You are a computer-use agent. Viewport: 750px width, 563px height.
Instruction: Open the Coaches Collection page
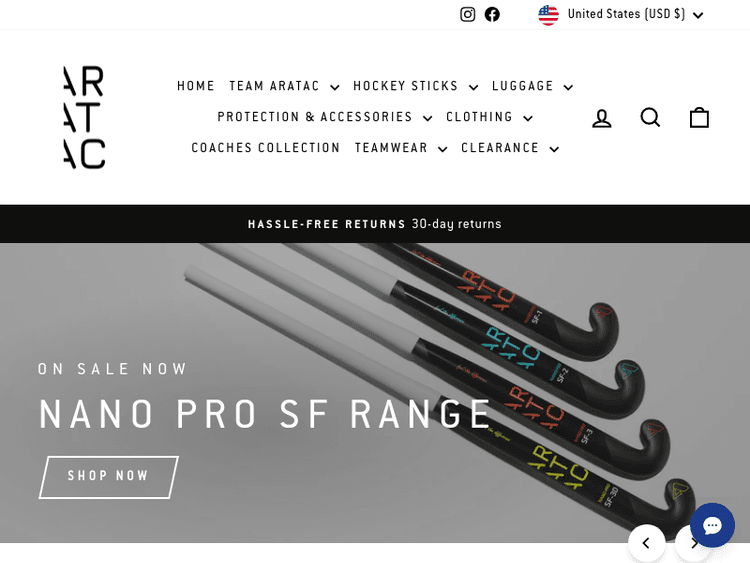265,148
